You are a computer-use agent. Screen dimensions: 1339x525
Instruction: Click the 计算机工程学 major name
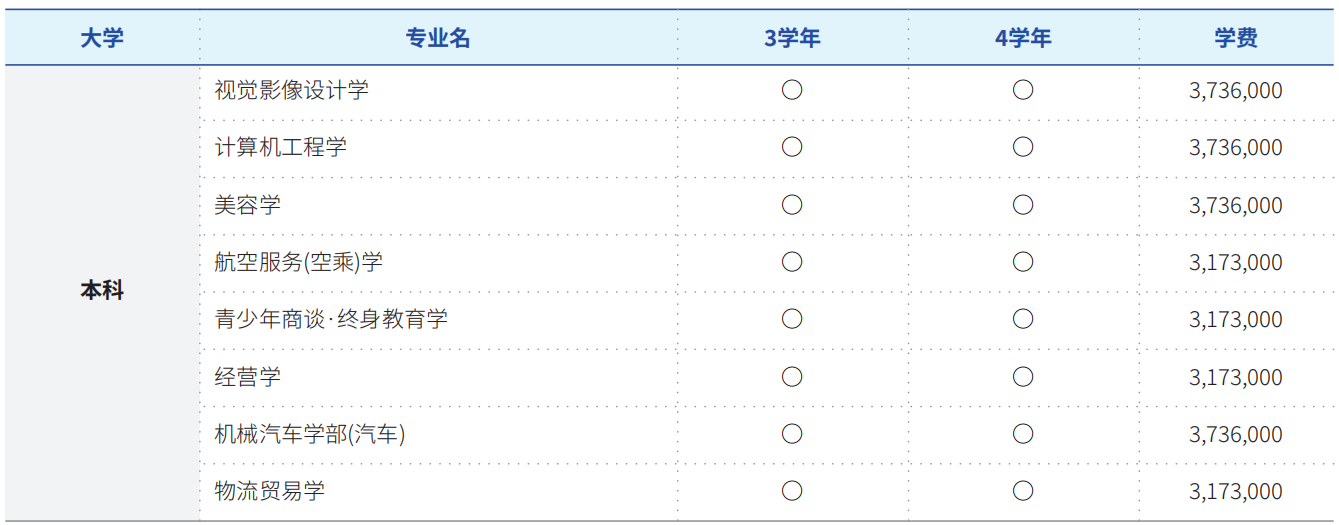[281, 147]
